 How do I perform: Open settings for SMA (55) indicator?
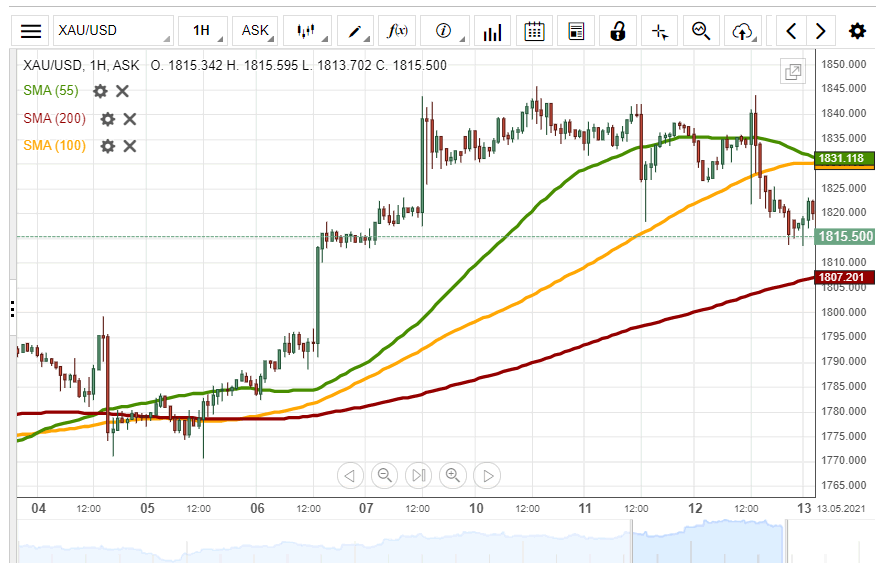pyautogui.click(x=100, y=91)
